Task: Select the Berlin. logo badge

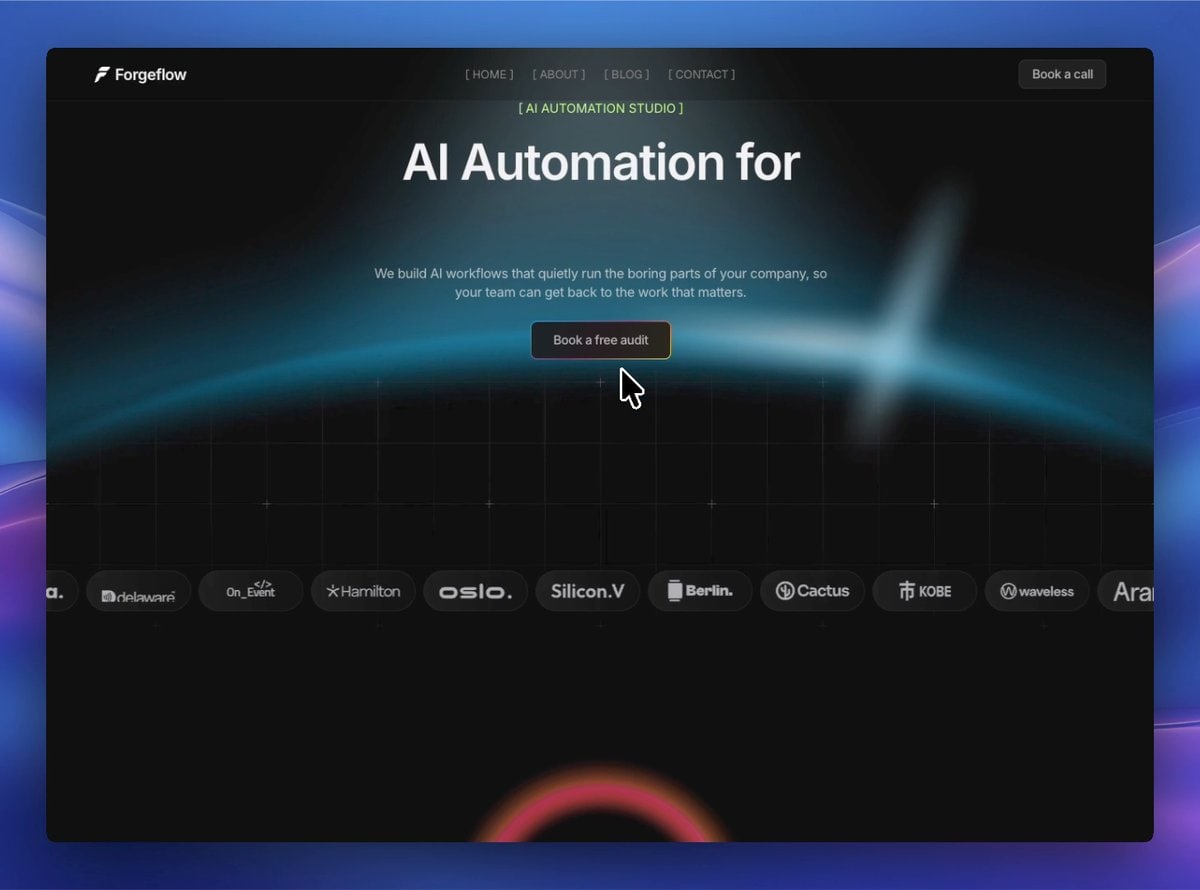Action: tap(700, 591)
